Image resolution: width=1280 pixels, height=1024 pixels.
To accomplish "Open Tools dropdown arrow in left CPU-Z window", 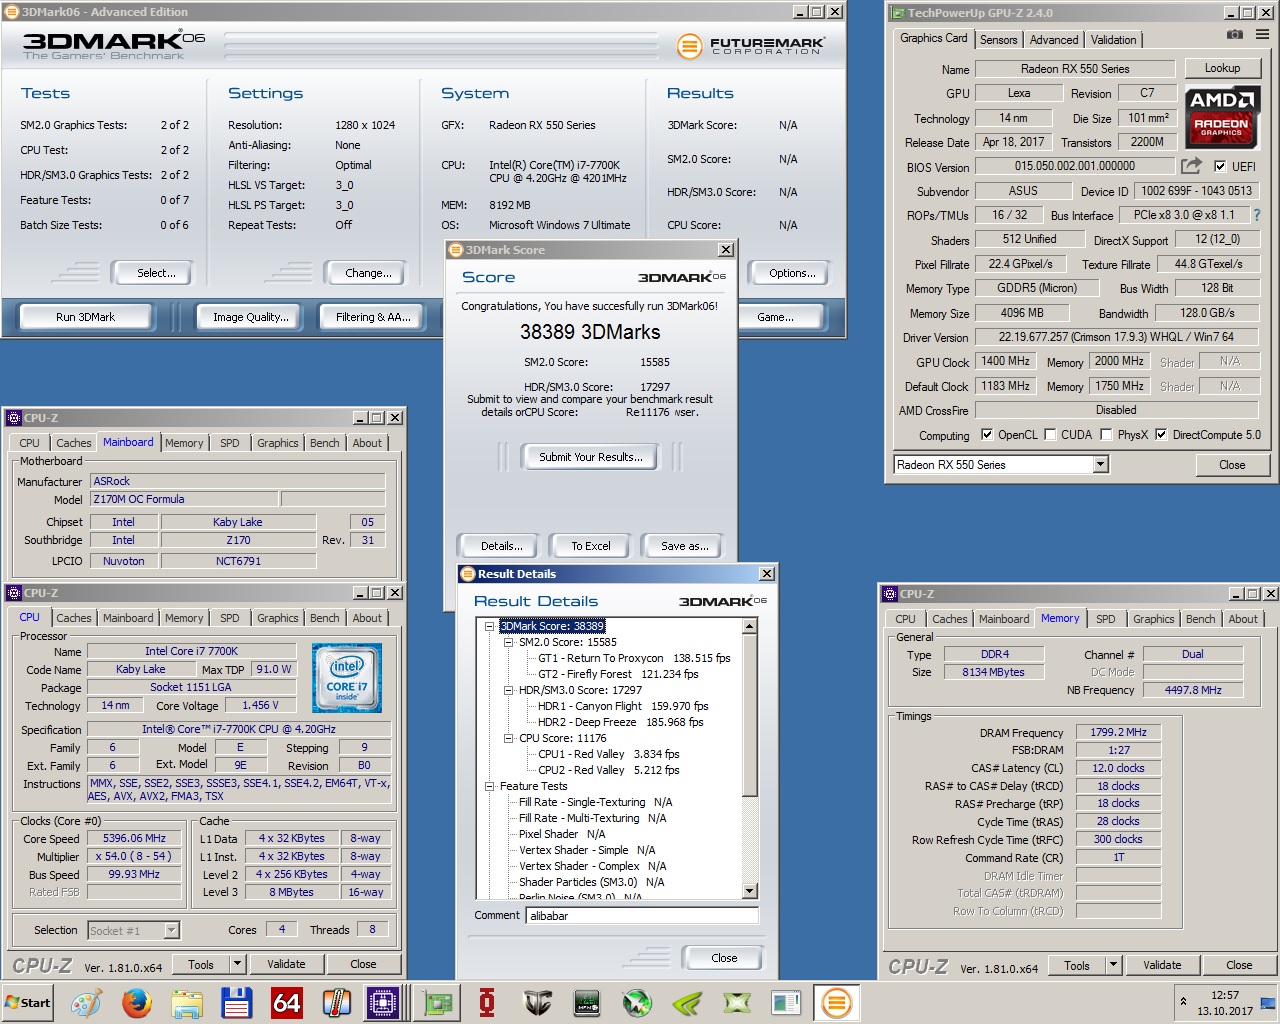I will pyautogui.click(x=237, y=964).
